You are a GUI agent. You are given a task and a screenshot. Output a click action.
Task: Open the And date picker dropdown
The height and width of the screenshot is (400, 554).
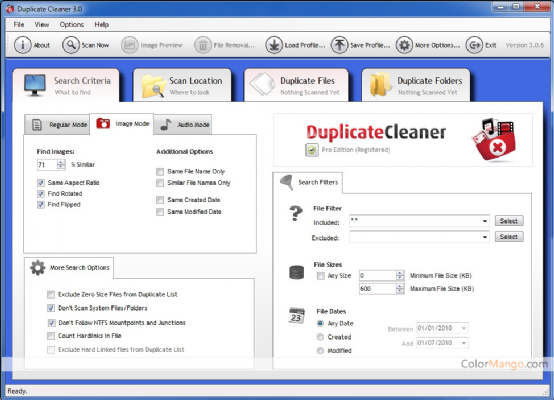pos(464,343)
